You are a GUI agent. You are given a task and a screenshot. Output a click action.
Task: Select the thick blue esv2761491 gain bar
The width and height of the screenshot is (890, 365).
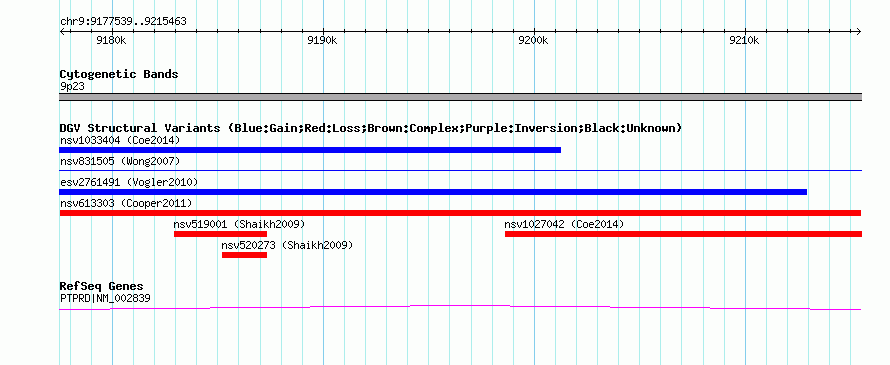pos(433,192)
